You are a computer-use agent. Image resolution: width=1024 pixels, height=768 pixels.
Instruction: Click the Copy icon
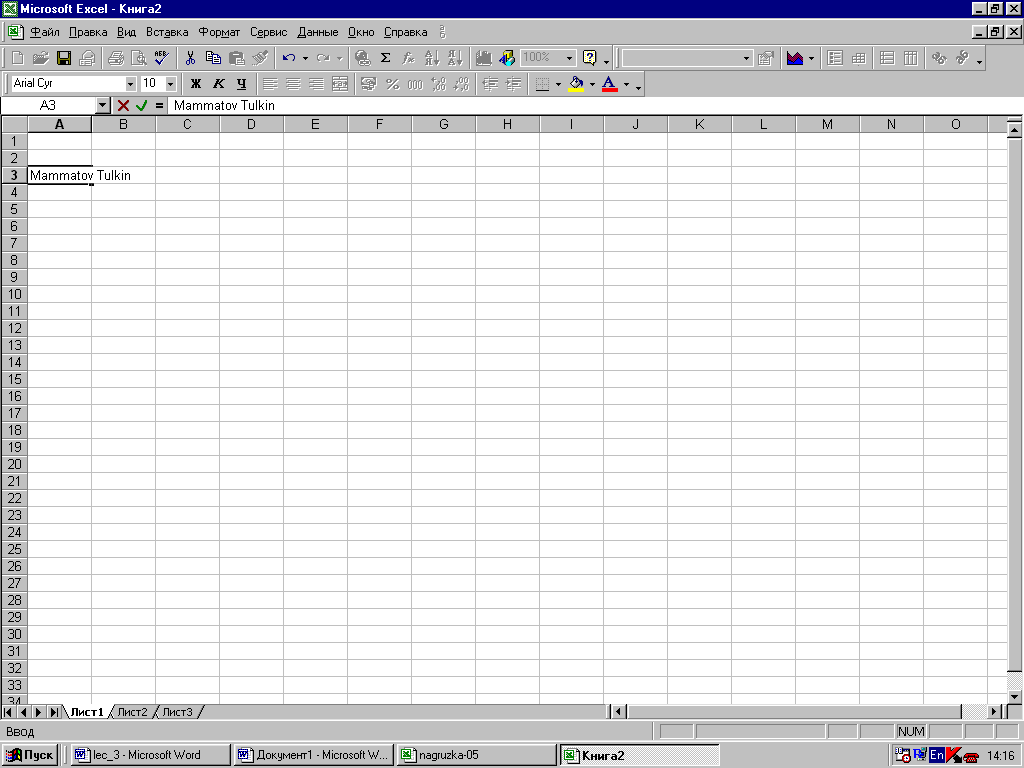coord(213,58)
